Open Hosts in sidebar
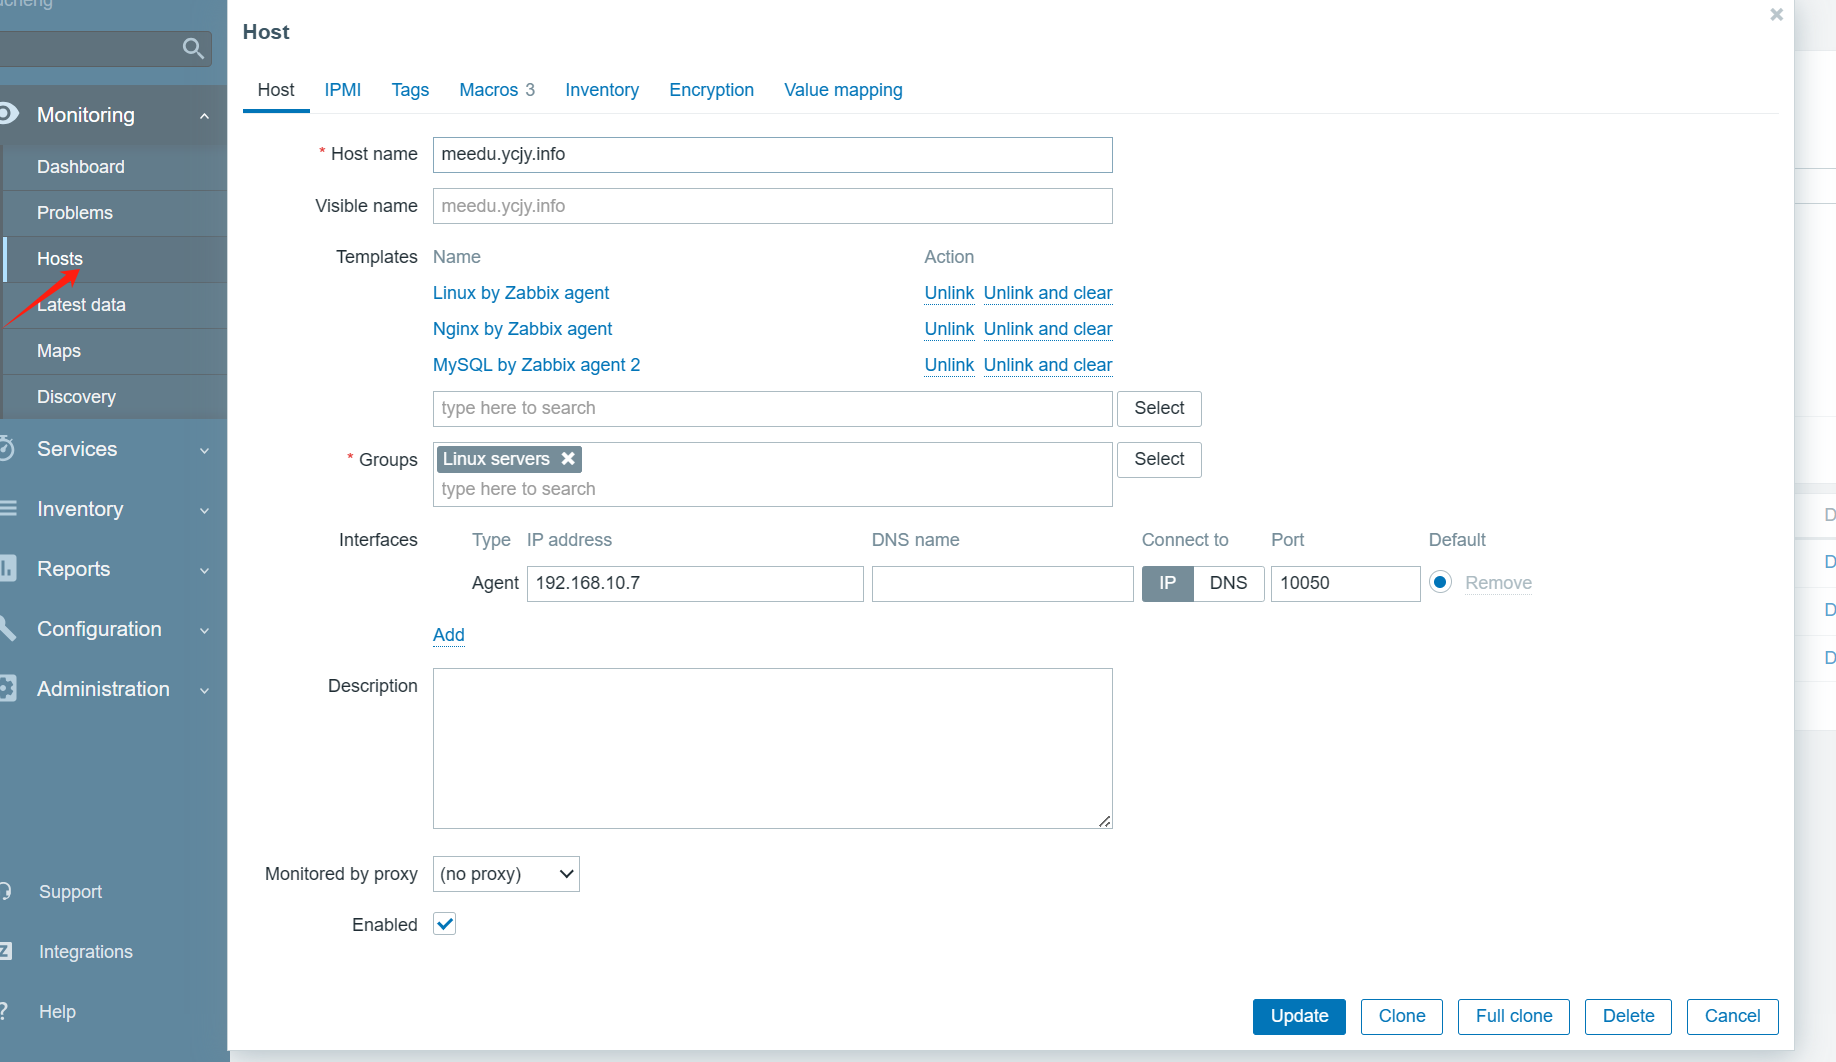1836x1062 pixels. (60, 259)
